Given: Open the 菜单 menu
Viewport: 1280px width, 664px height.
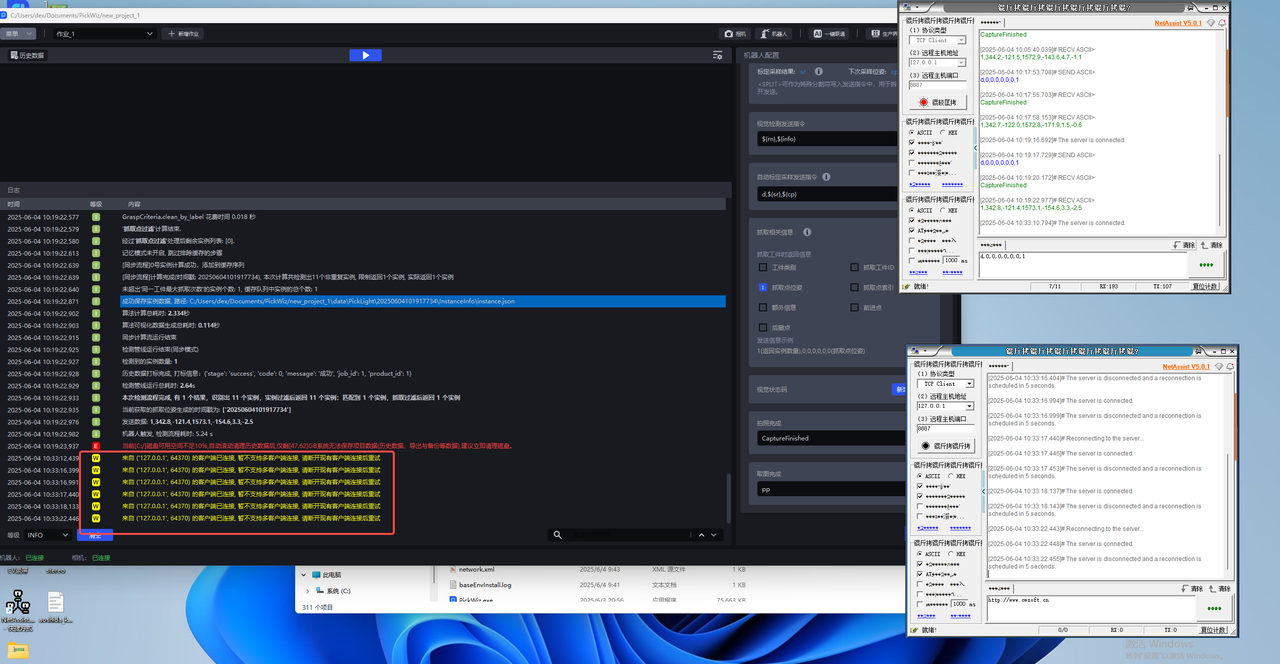Looking at the screenshot, I should tap(19, 33).
